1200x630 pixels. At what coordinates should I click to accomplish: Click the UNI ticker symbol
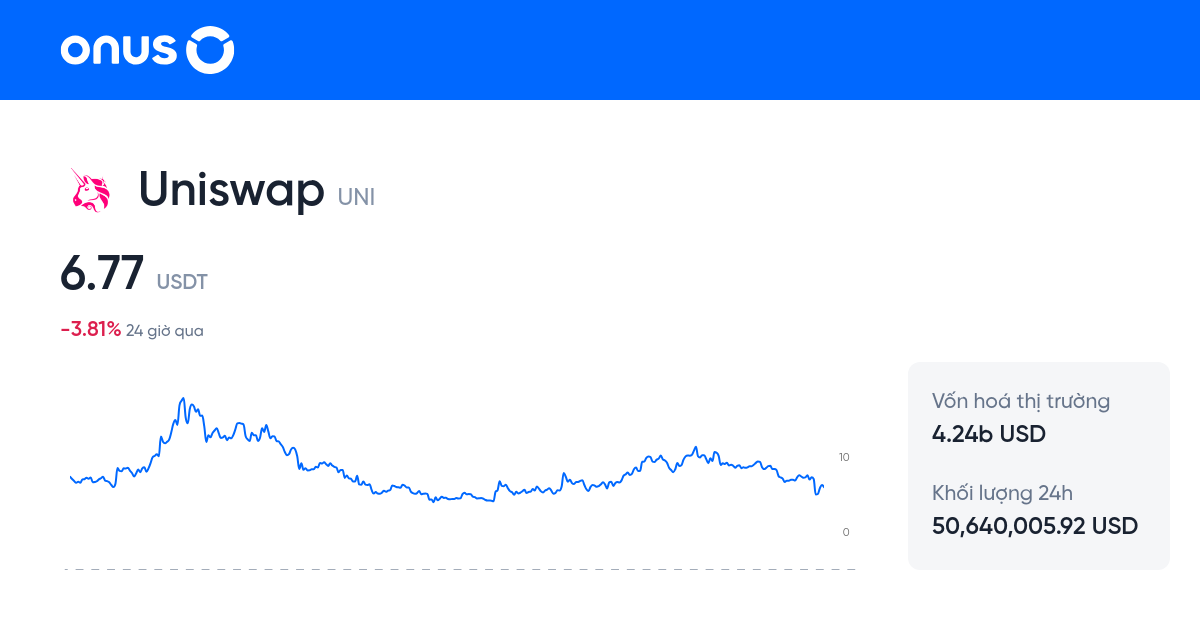356,197
